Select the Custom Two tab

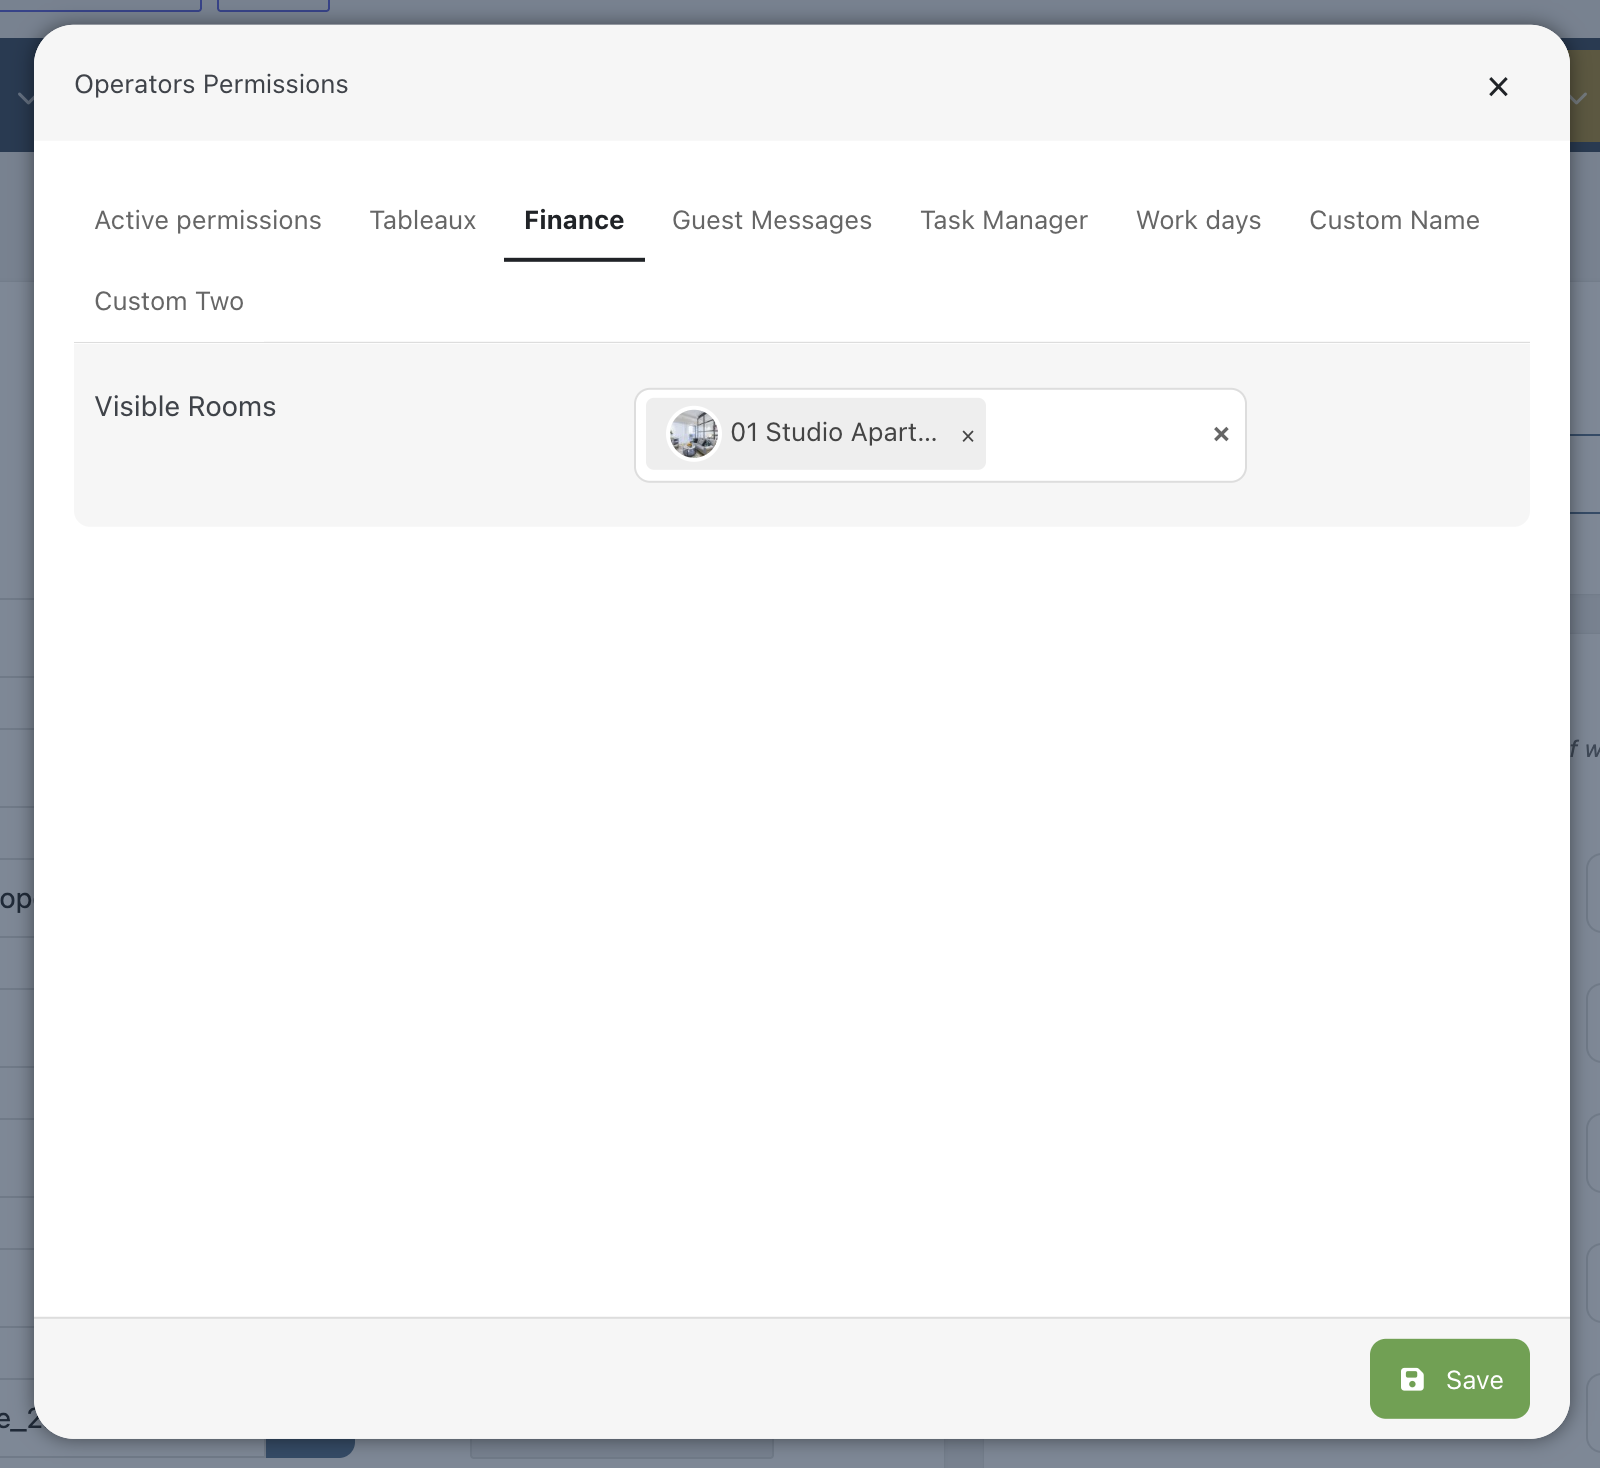(x=169, y=301)
